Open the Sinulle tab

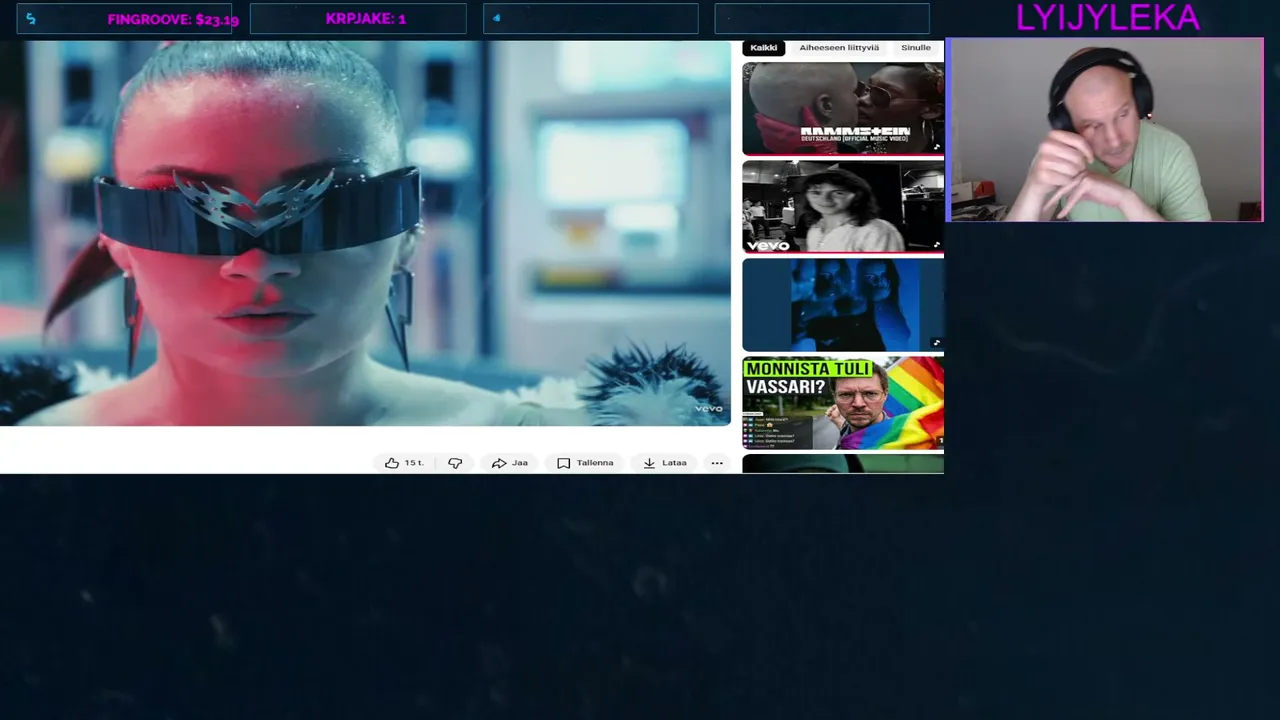(916, 48)
